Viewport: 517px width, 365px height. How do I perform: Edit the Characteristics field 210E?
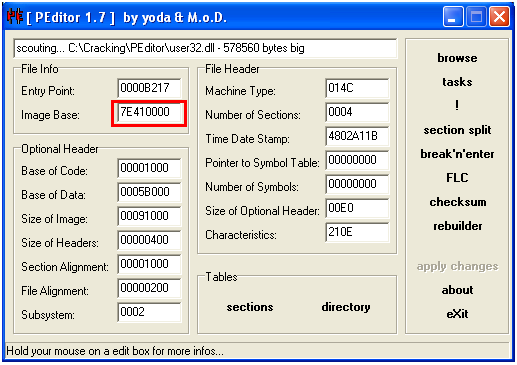[x=357, y=232]
